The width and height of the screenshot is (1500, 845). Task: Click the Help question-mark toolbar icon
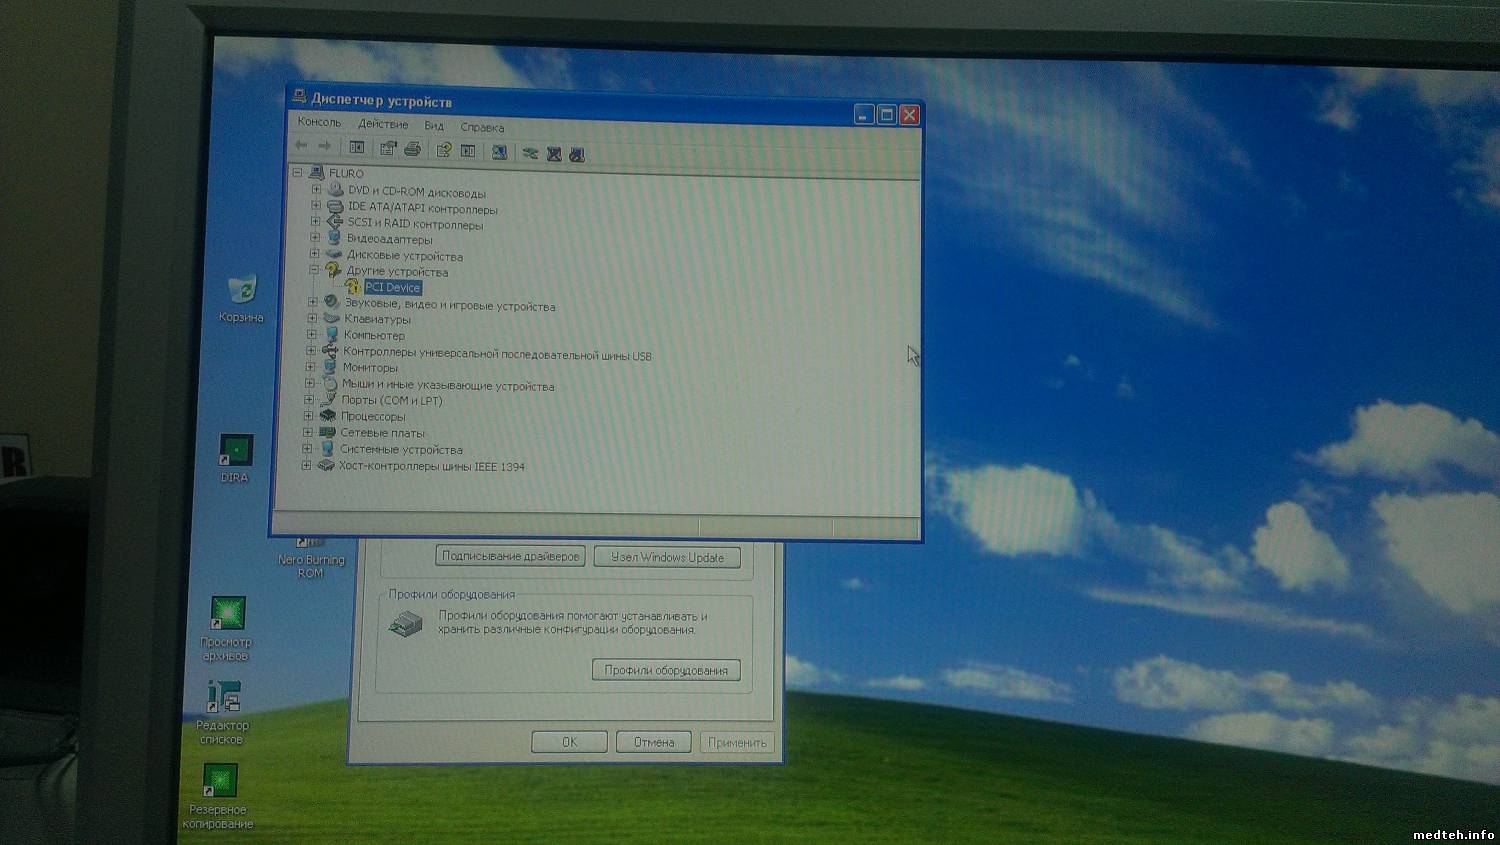click(443, 150)
